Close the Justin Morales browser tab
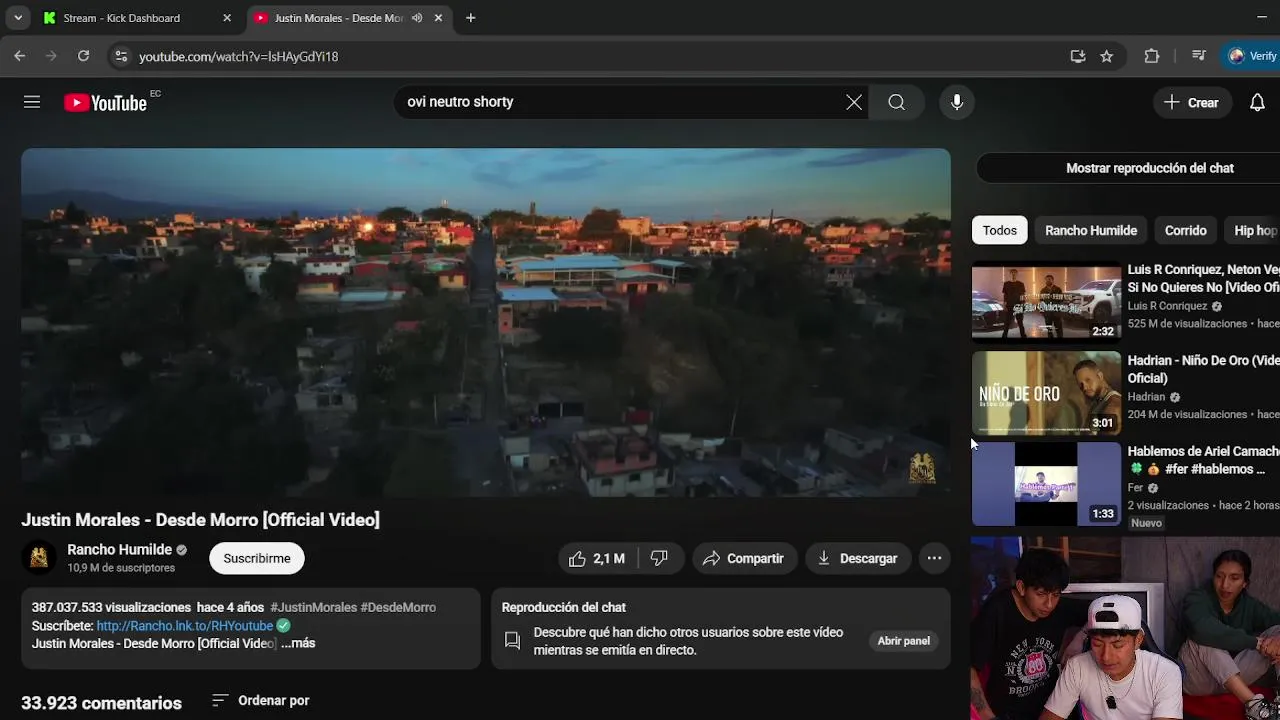This screenshot has width=1280, height=720. click(438, 18)
